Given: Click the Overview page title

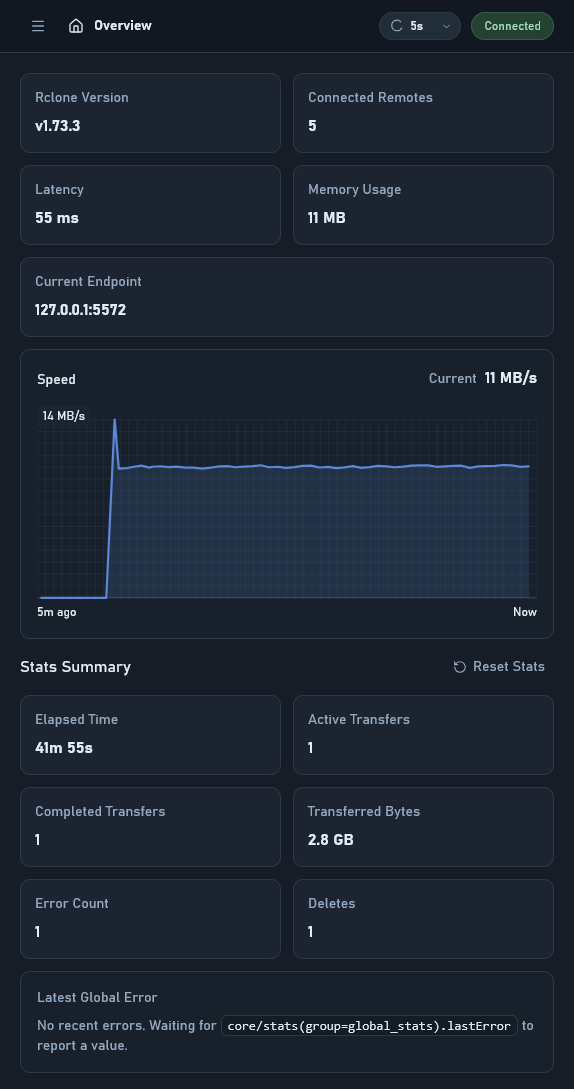Looking at the screenshot, I should coord(123,26).
